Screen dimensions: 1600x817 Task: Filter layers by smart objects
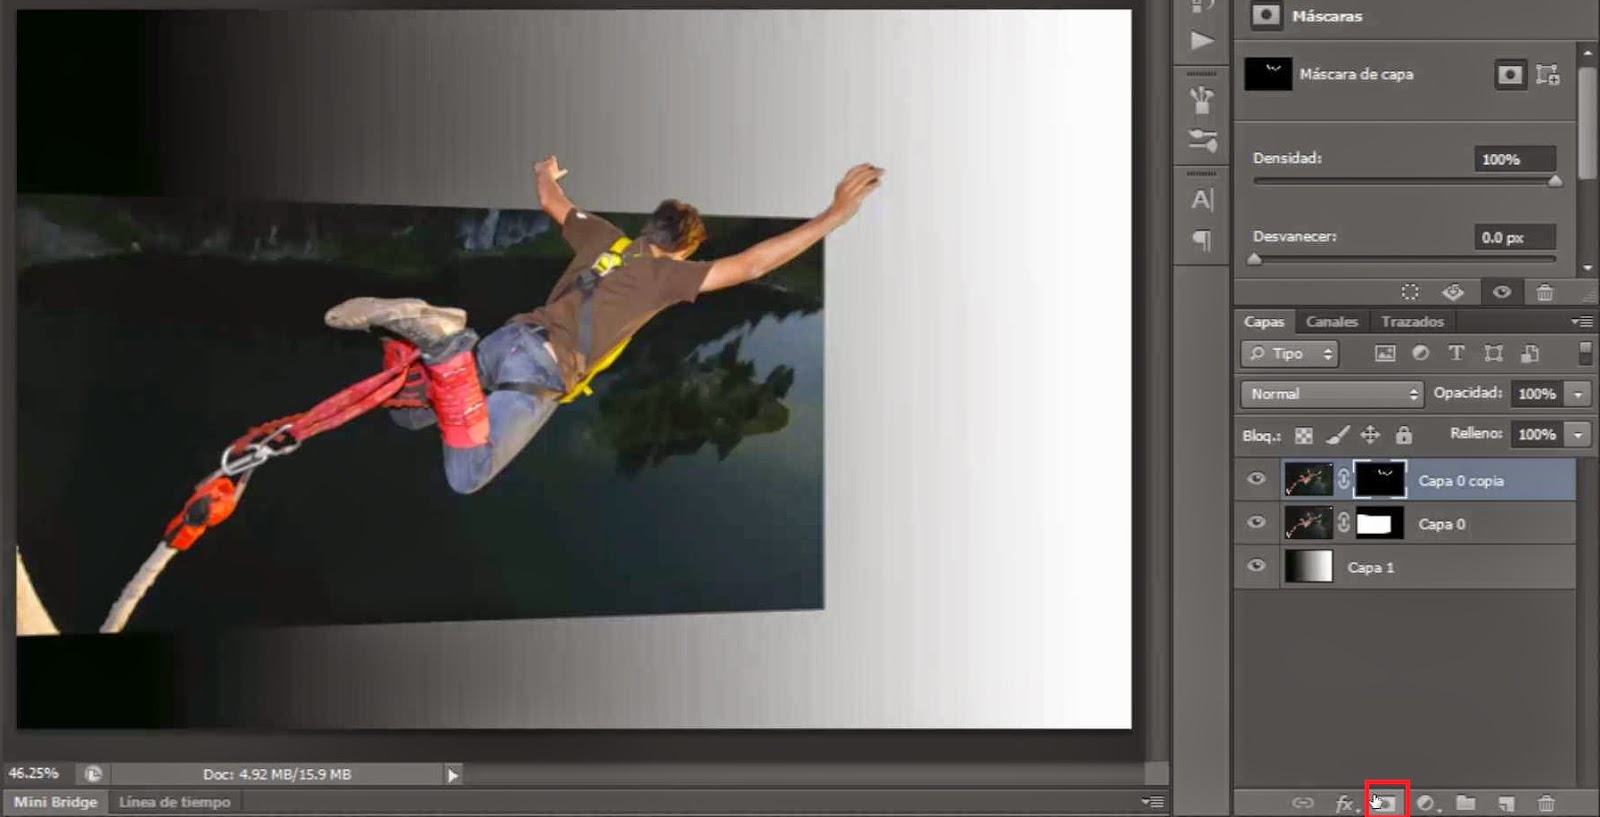click(1529, 353)
